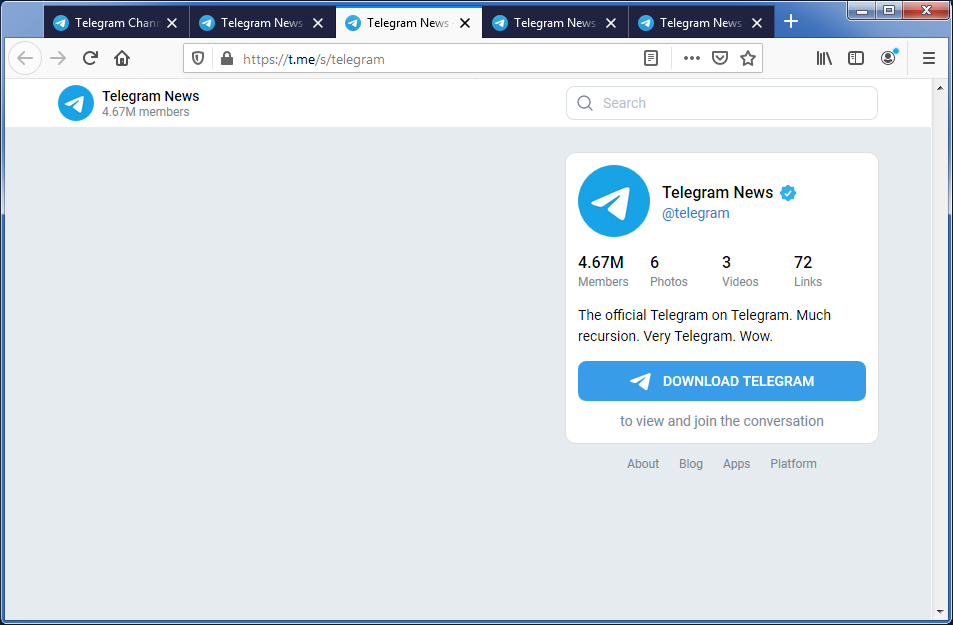Close the fifth Telegram News tab

tap(757, 23)
